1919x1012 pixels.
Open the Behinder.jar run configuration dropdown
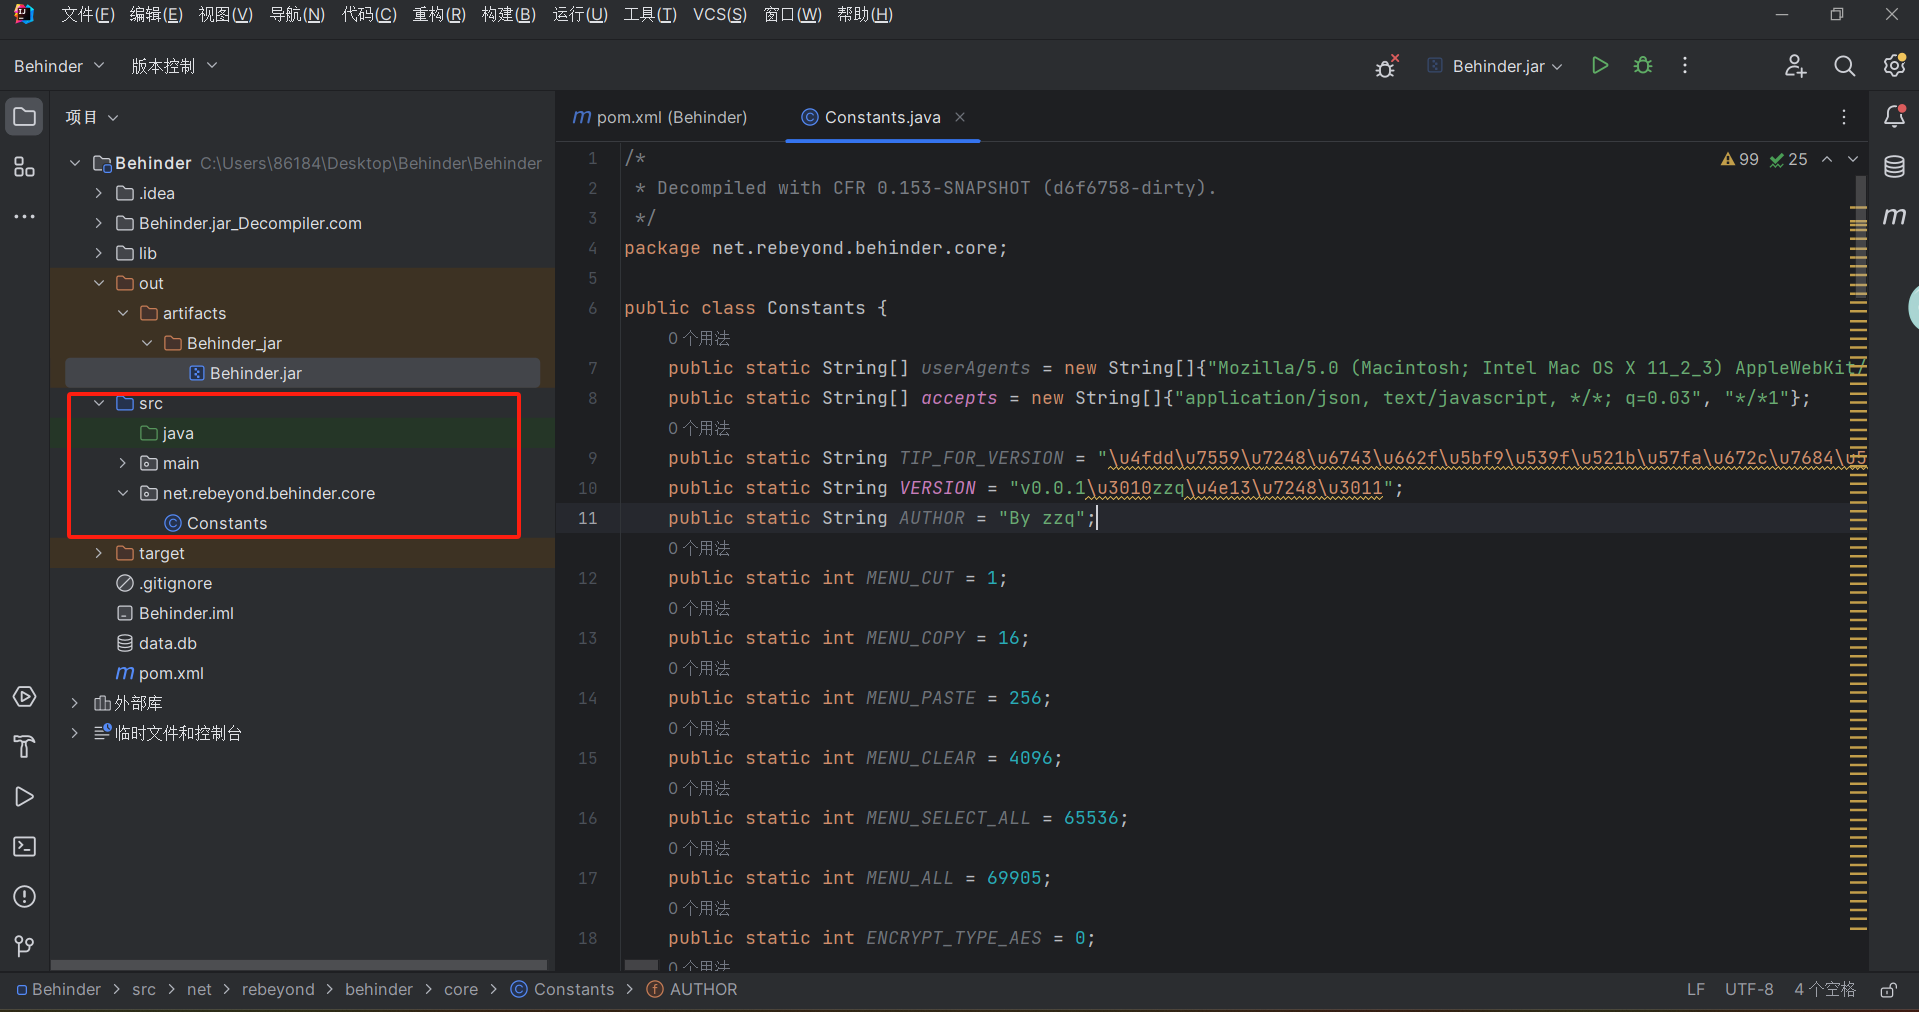1497,66
